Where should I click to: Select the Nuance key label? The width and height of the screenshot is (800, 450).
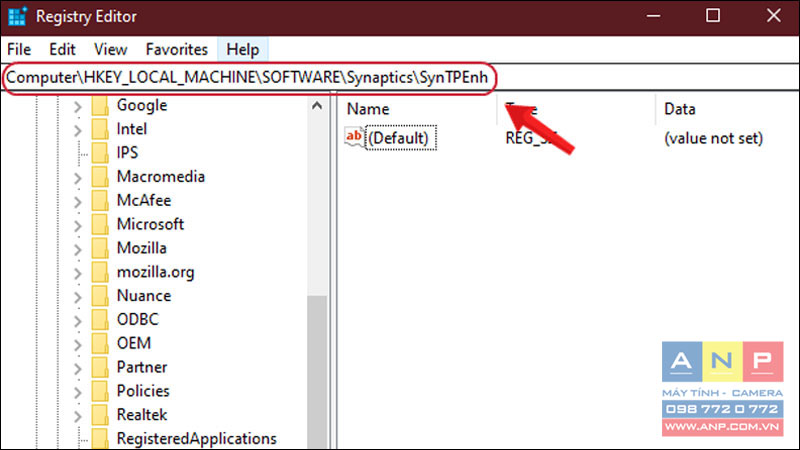pos(144,296)
